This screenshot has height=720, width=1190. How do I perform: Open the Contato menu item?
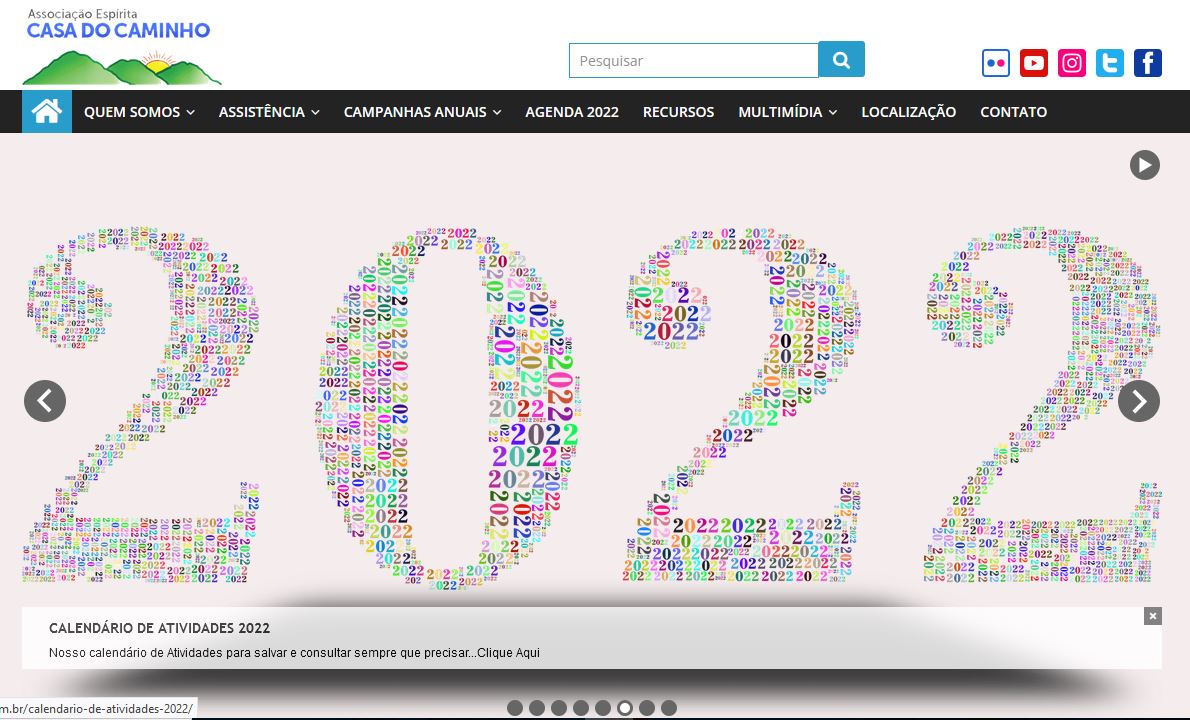coord(1013,112)
